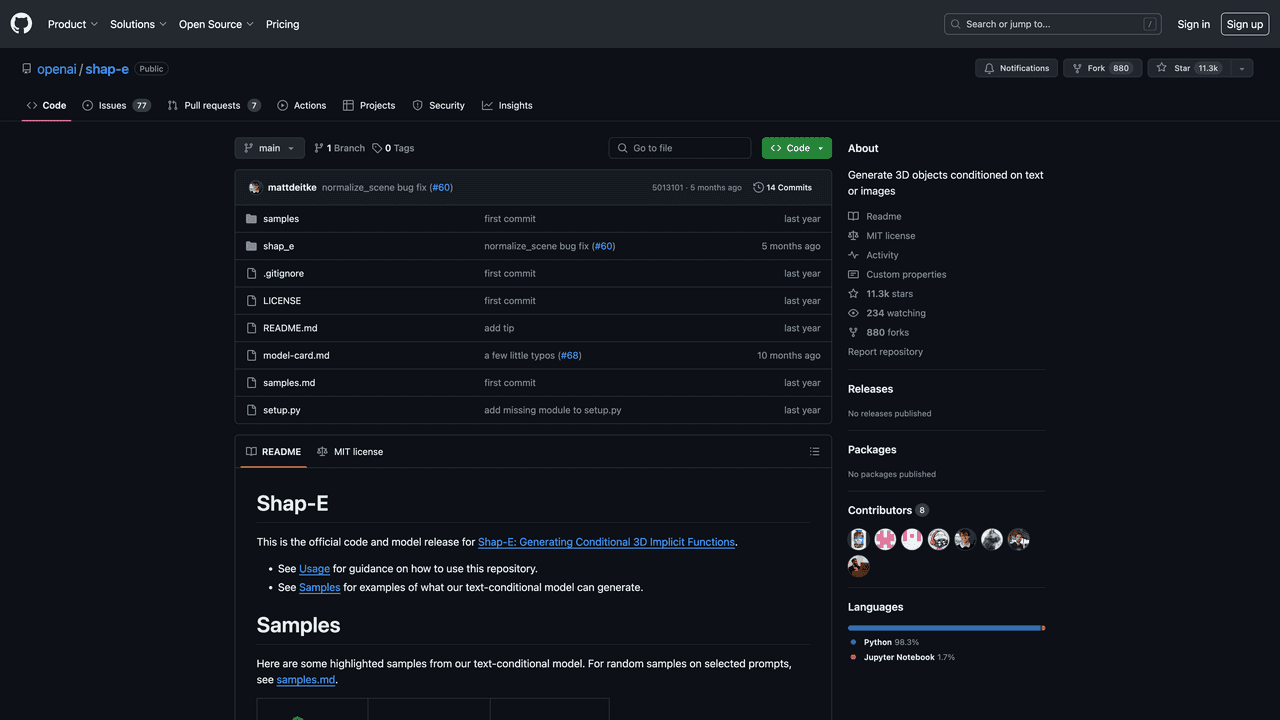
Task: Star the shap-e repository
Action: [x=1188, y=68]
